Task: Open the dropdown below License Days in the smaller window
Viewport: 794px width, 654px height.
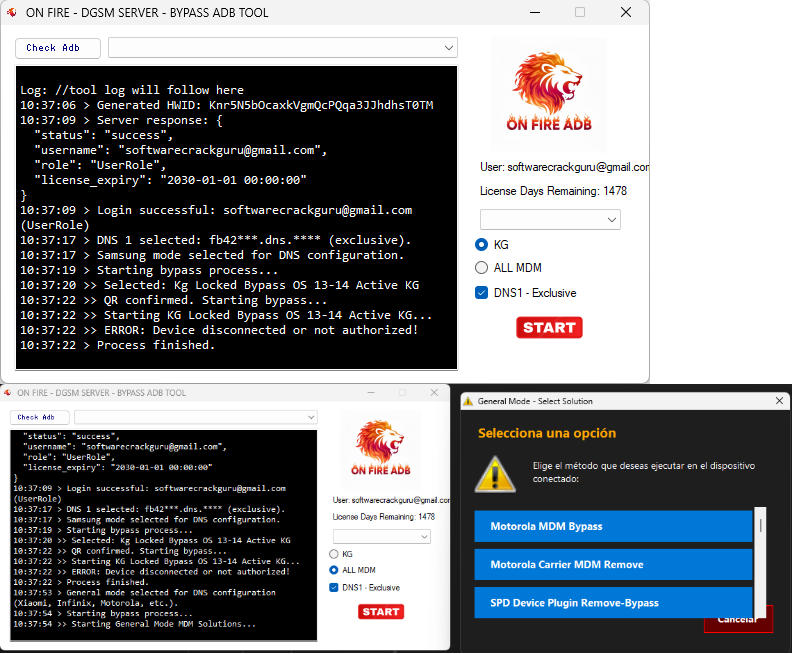Action: point(381,536)
